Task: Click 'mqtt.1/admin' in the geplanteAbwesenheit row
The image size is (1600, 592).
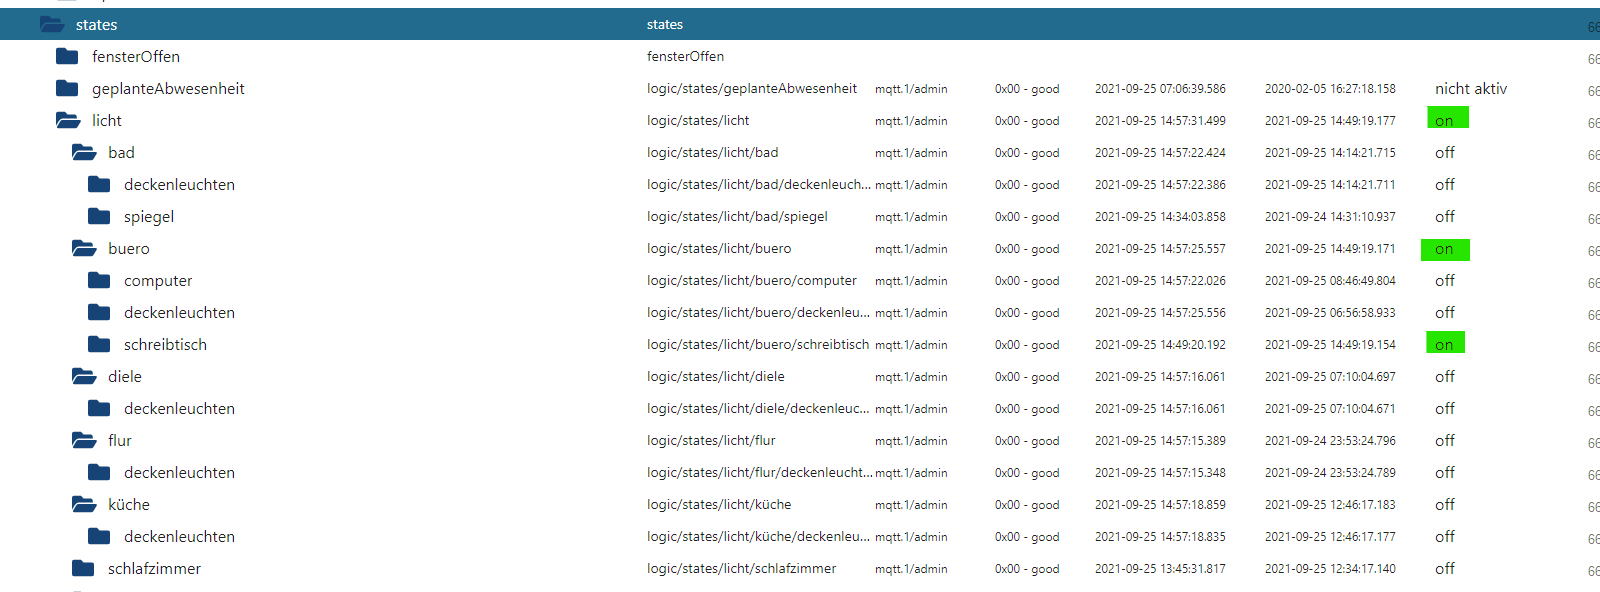Action: 911,89
